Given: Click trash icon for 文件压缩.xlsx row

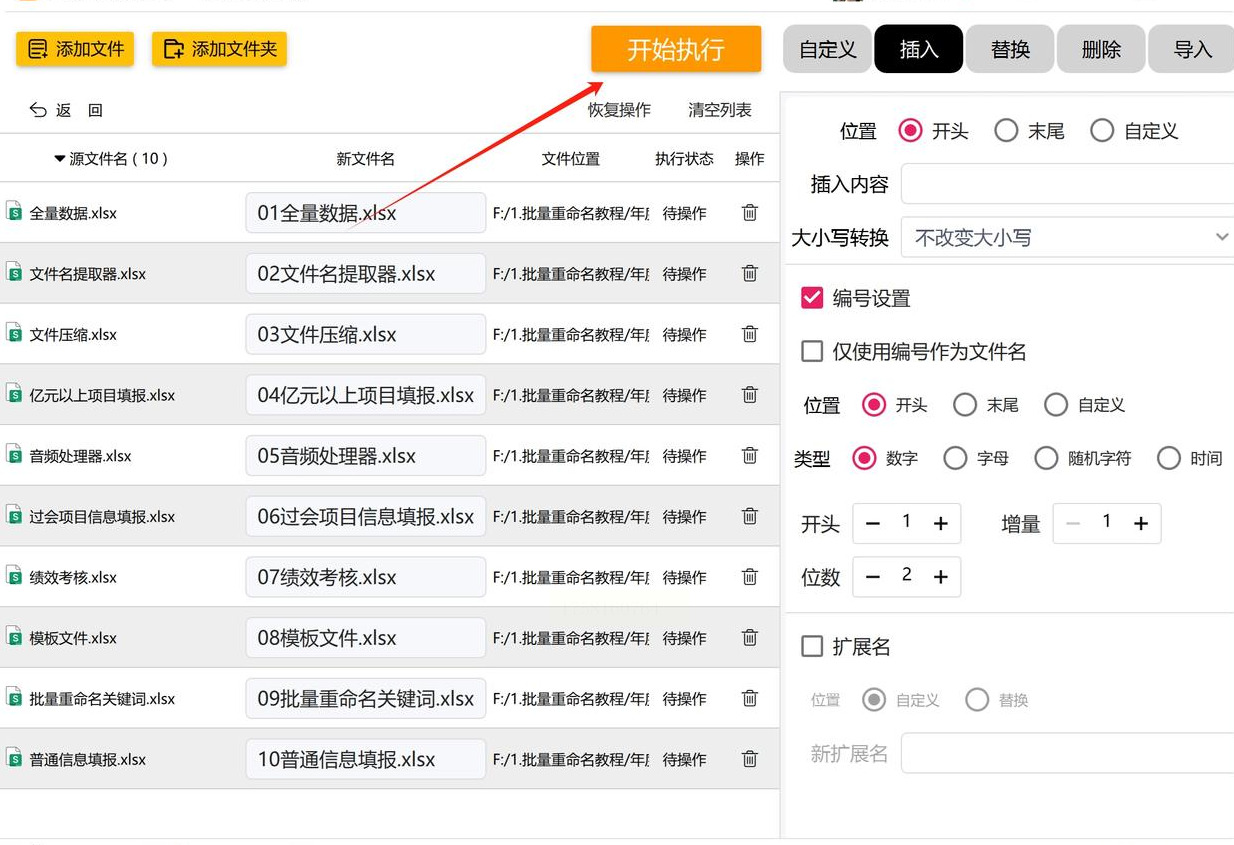Looking at the screenshot, I should click(750, 334).
